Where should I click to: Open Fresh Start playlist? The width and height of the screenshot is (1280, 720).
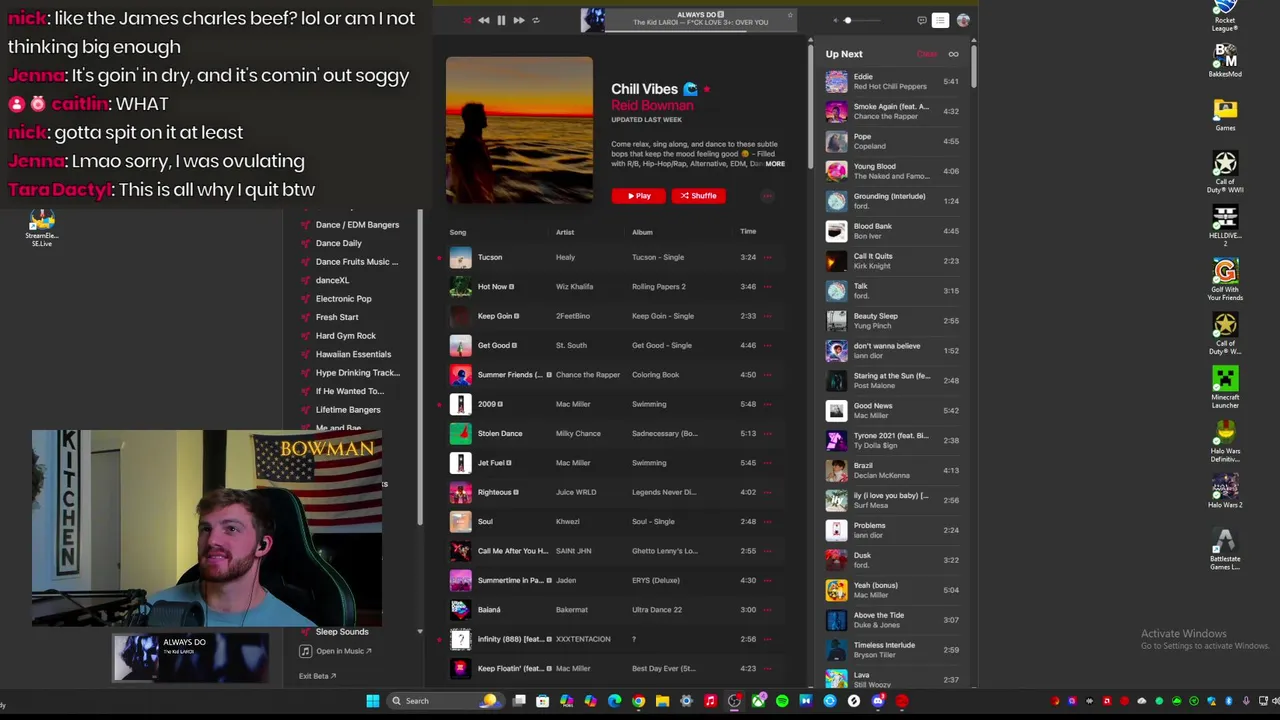[337, 317]
